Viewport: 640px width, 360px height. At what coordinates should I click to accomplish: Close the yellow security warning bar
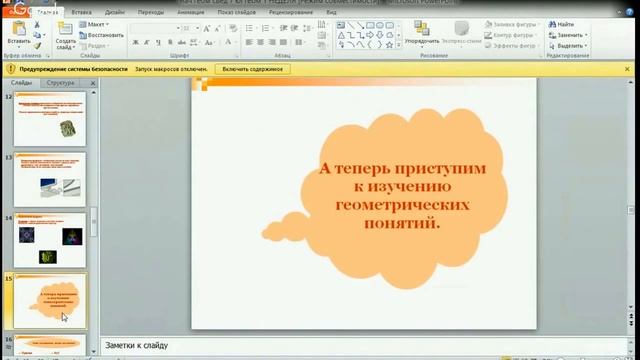(627, 69)
